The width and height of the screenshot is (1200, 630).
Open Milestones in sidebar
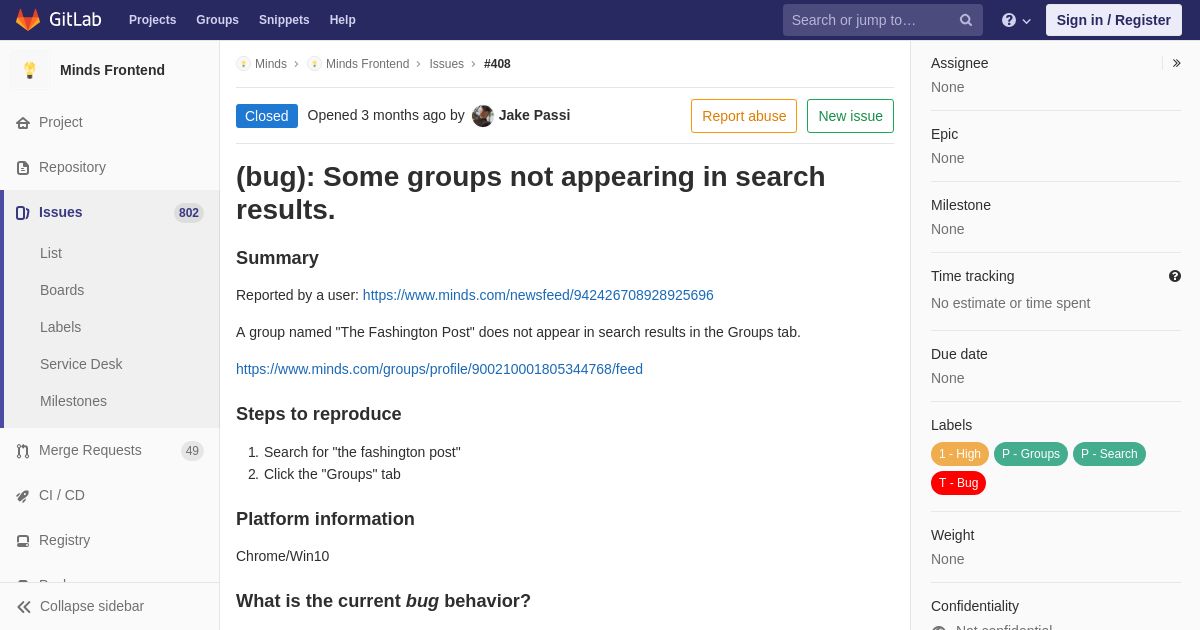(73, 401)
